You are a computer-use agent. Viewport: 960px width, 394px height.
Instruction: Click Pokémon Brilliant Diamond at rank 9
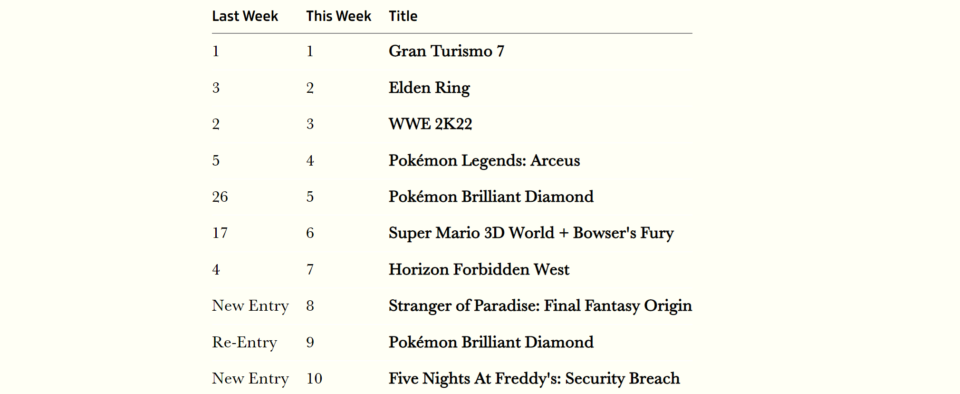[491, 342]
